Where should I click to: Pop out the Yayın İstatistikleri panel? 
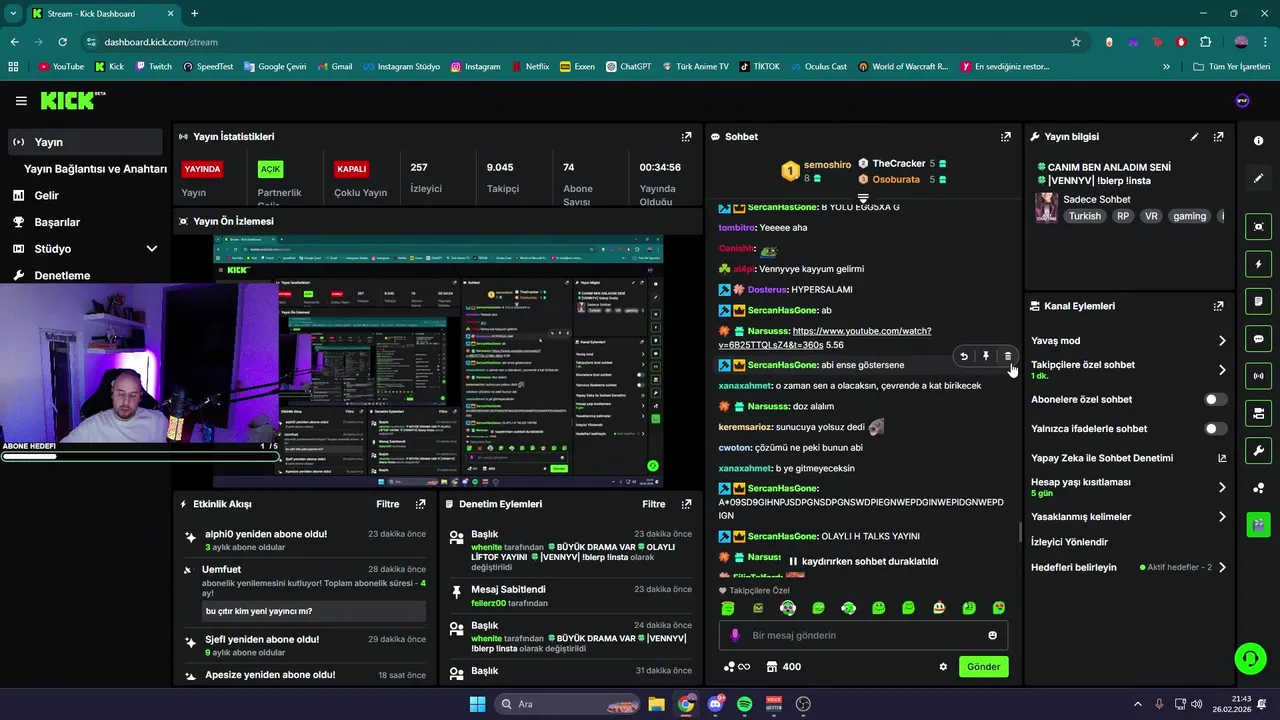pyautogui.click(x=686, y=137)
